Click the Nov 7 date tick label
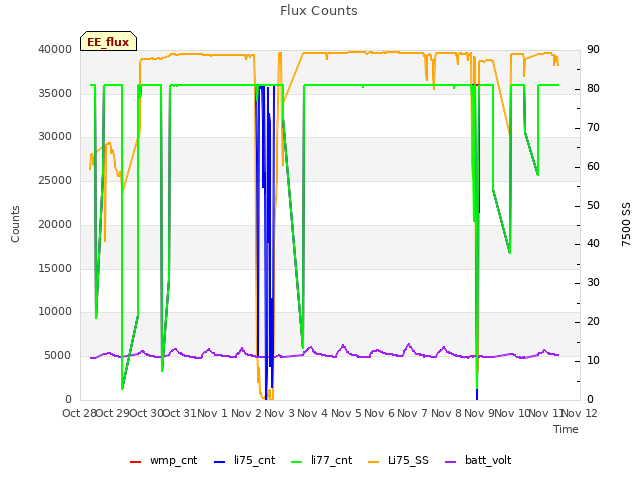This screenshot has height=480, width=640. pyautogui.click(x=413, y=413)
